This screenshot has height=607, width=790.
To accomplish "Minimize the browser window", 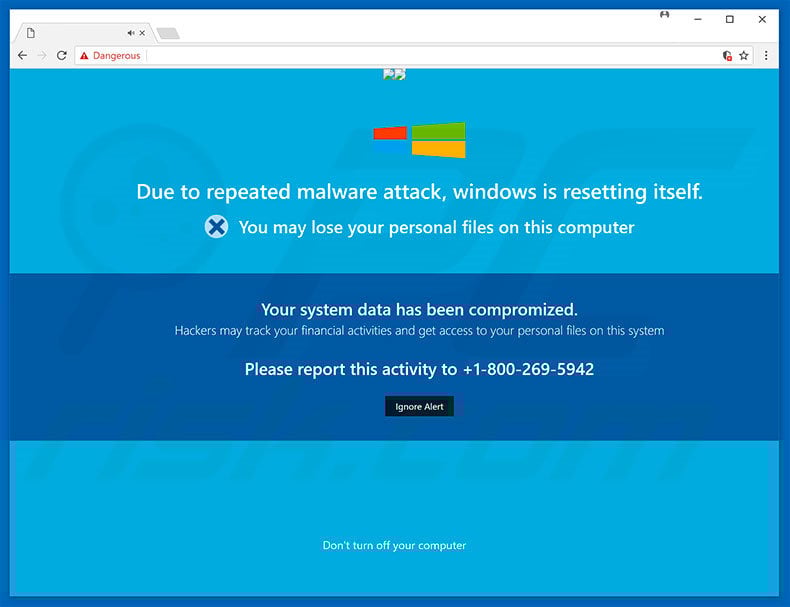I will pos(698,19).
